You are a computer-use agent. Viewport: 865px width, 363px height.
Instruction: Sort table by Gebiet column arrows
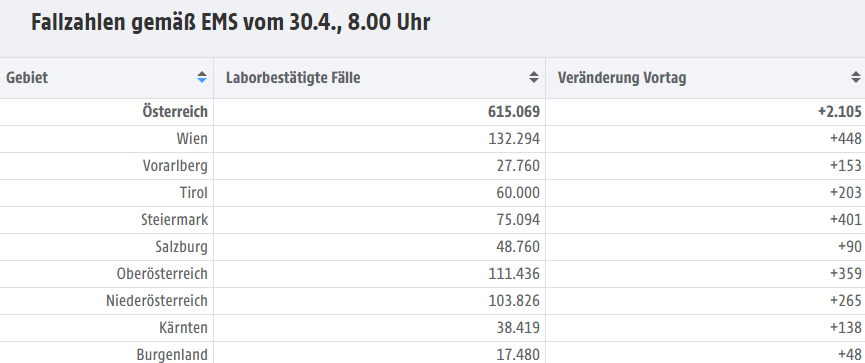click(202, 78)
